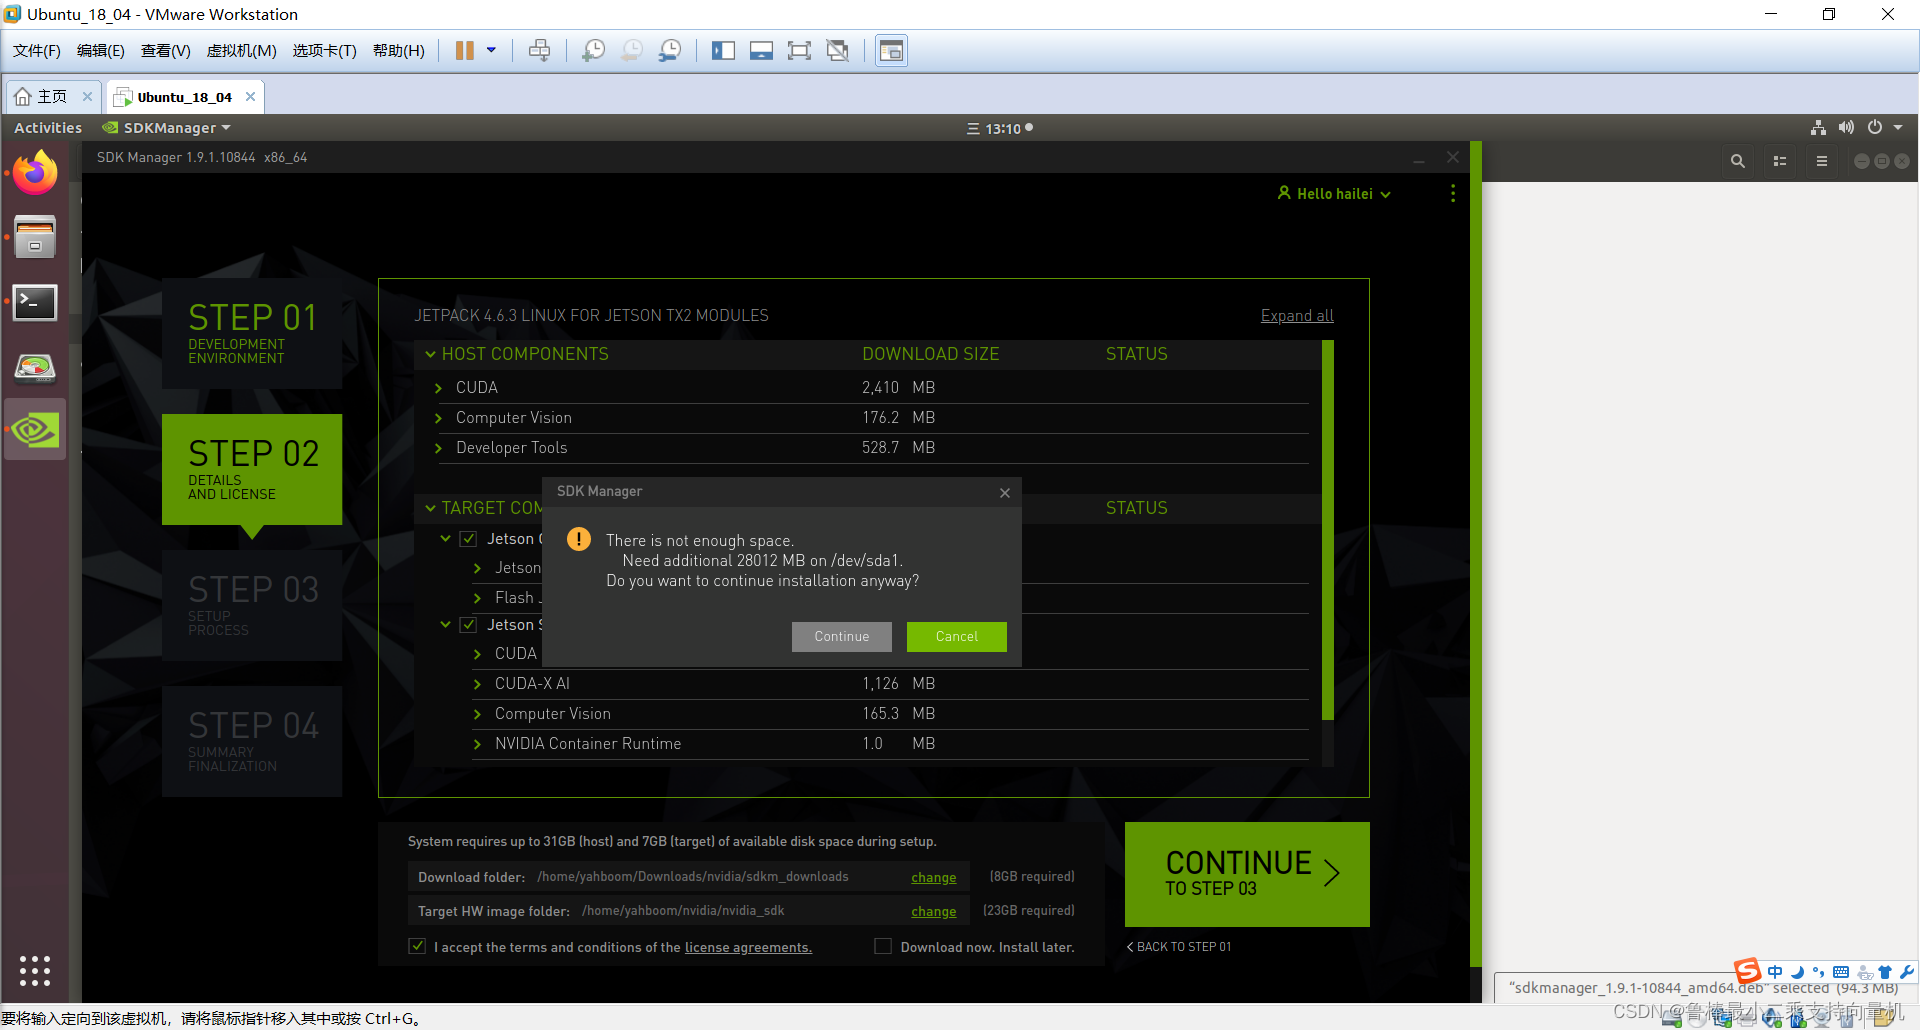Open Files manager from the dock
Image resolution: width=1920 pixels, height=1030 pixels.
[35, 238]
